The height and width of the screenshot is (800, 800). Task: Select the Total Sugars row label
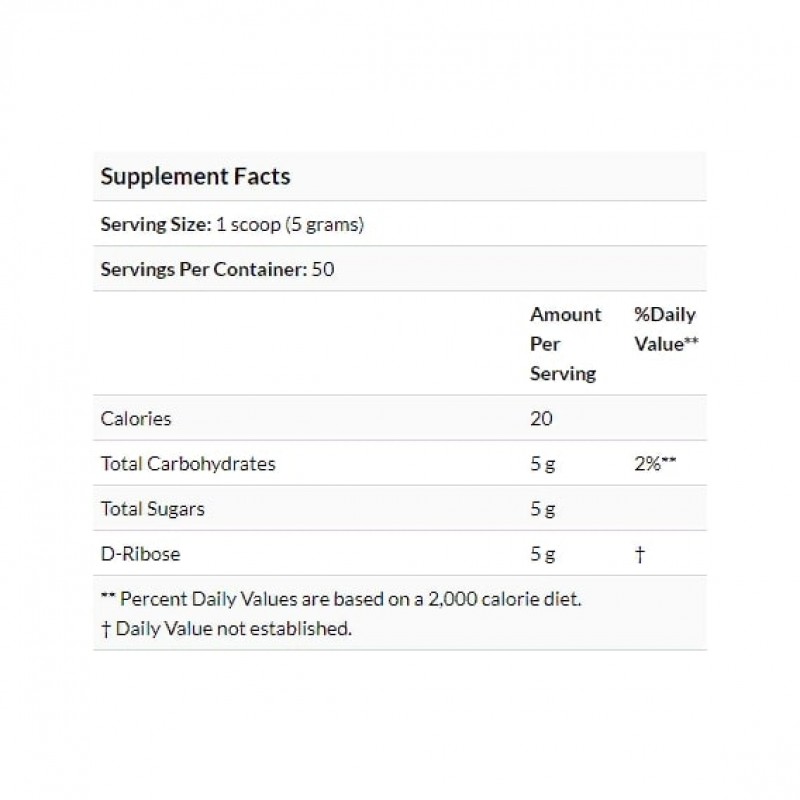152,509
